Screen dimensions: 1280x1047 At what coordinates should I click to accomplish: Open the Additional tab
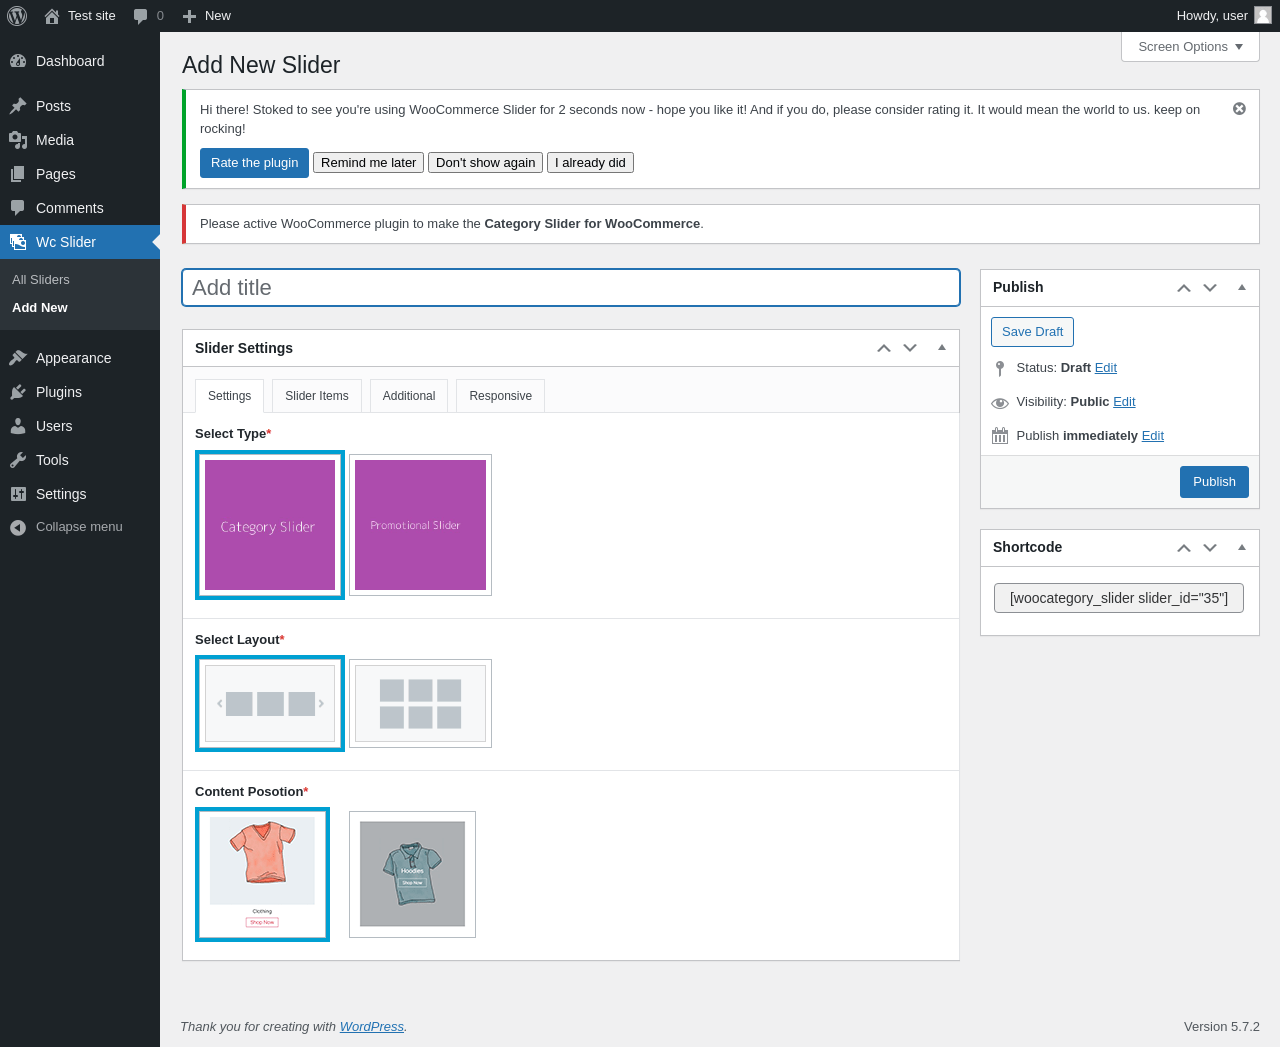[x=409, y=396]
